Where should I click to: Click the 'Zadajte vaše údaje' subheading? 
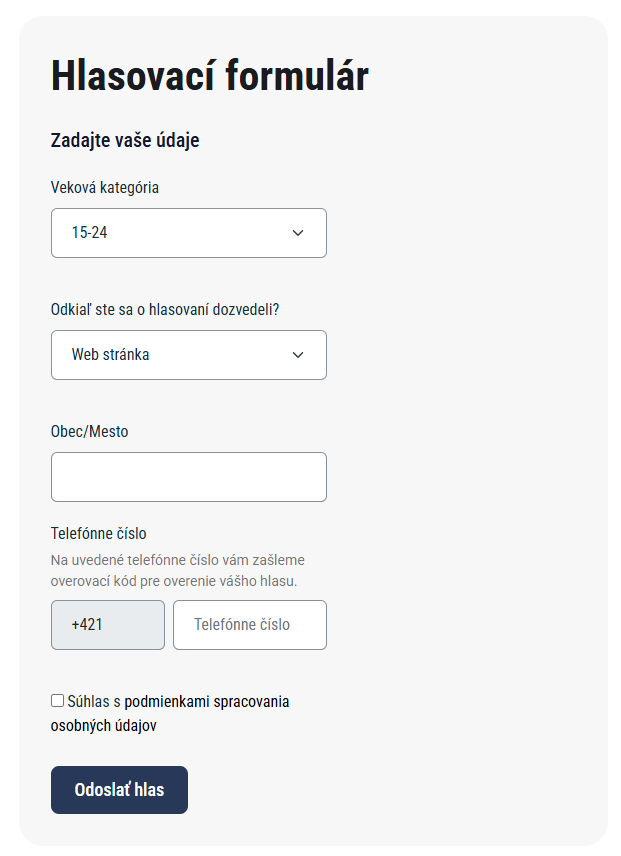coord(125,140)
